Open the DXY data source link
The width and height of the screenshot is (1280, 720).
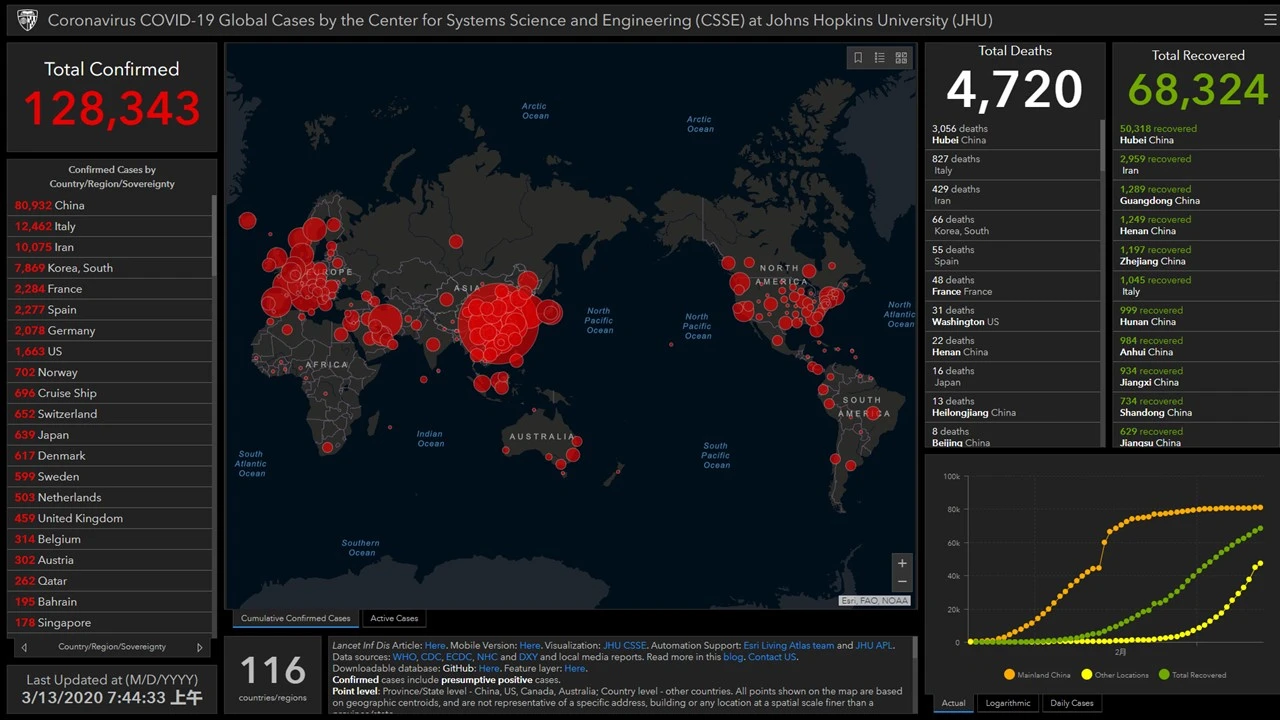click(x=528, y=657)
